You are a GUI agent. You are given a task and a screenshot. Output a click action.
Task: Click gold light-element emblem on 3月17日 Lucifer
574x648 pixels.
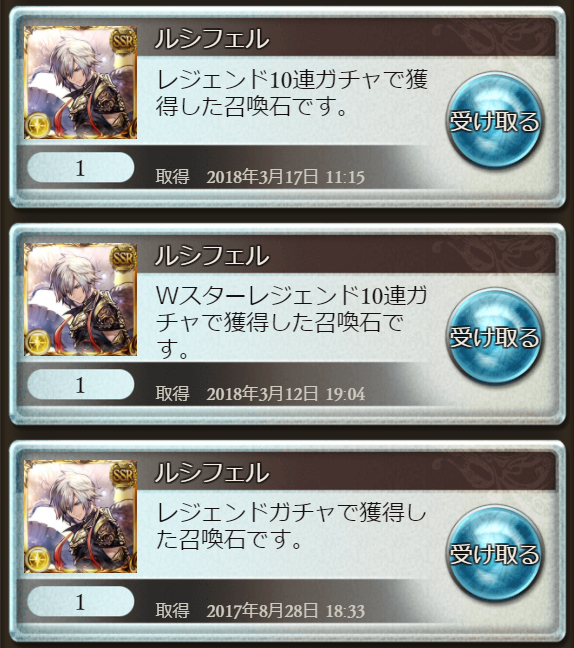[x=38, y=125]
